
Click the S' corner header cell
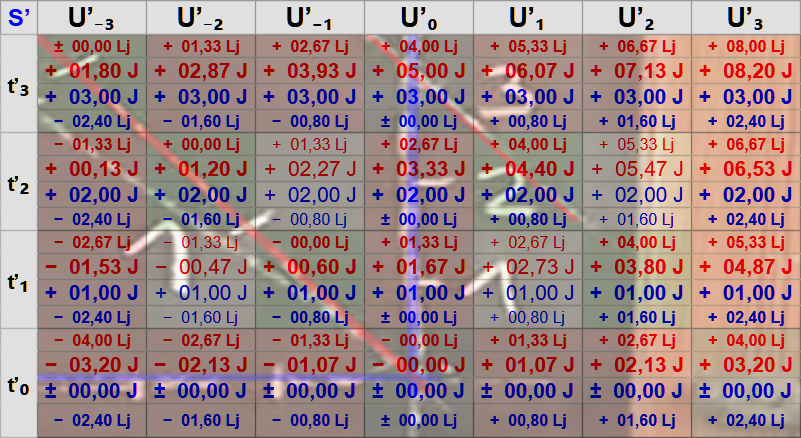click(x=18, y=17)
